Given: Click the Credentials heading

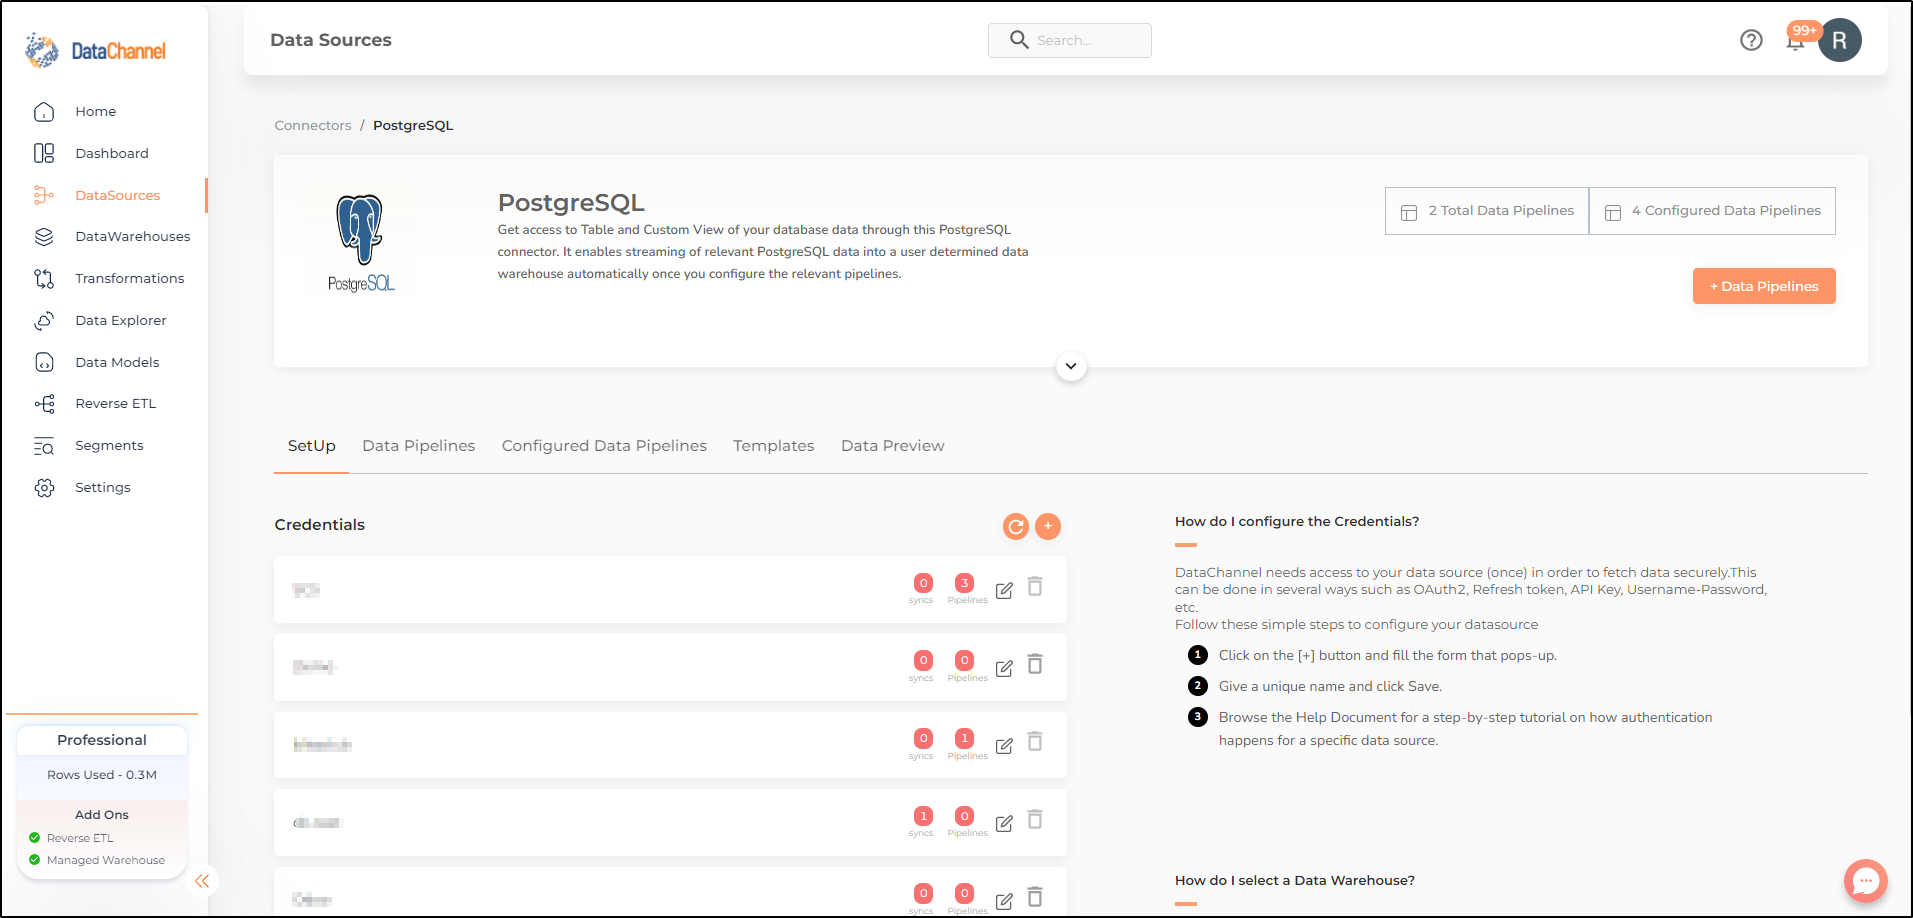Looking at the screenshot, I should coord(320,525).
